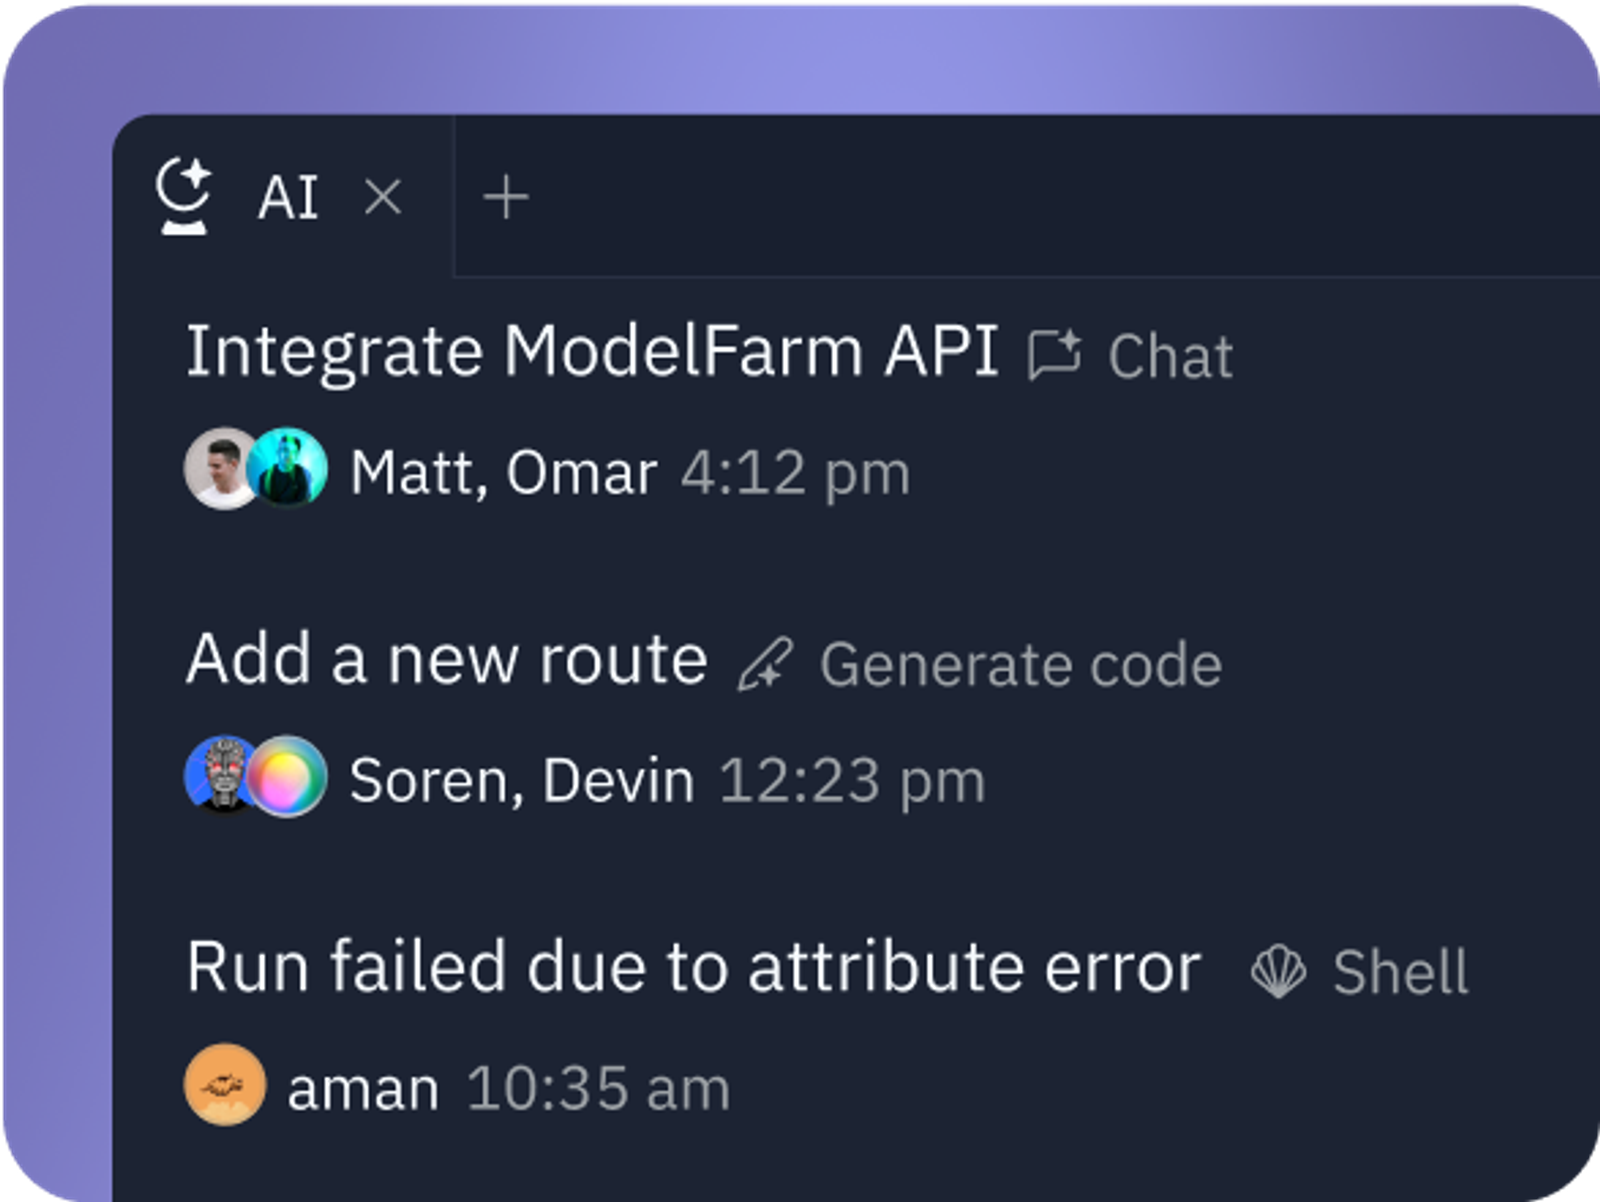Viewport: 1600px width, 1202px height.
Task: Close the AI tab
Action: pos(383,197)
